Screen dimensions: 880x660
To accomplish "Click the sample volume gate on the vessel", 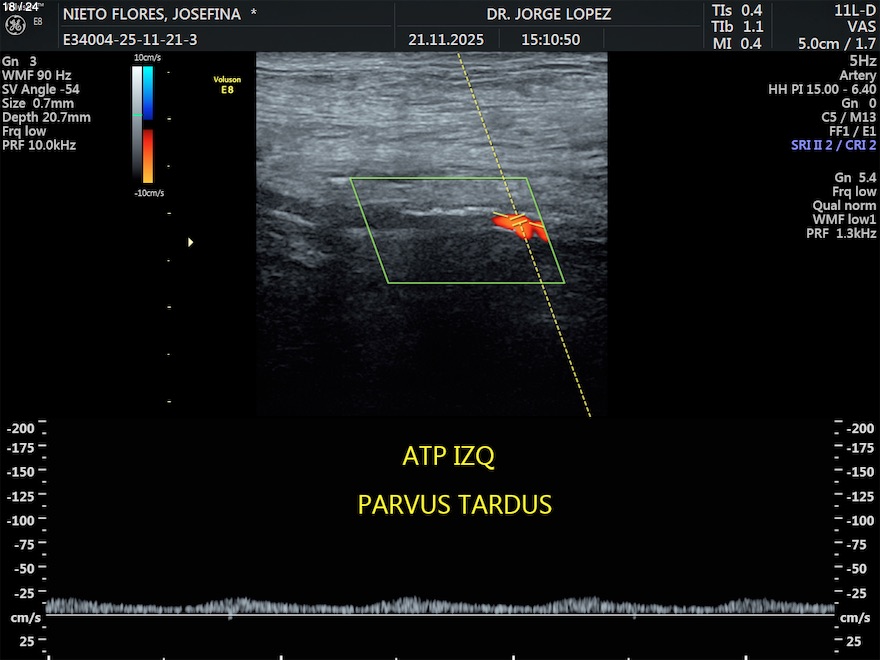I will [x=517, y=221].
